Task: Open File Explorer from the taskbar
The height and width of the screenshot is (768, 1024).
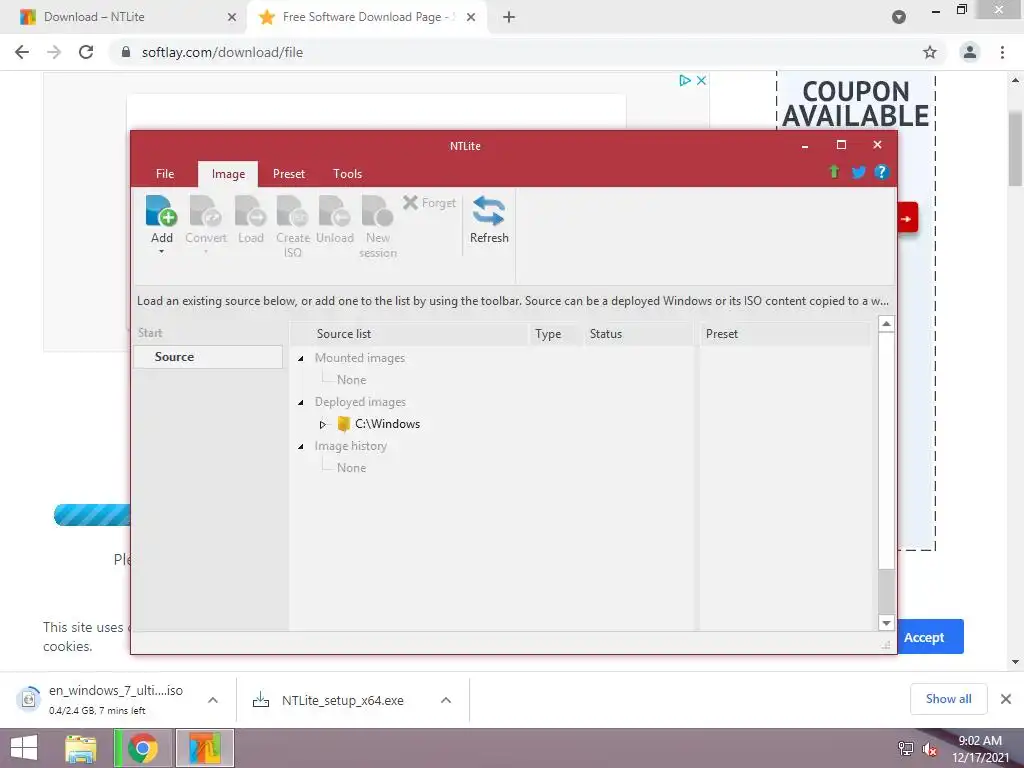Action: click(x=81, y=748)
